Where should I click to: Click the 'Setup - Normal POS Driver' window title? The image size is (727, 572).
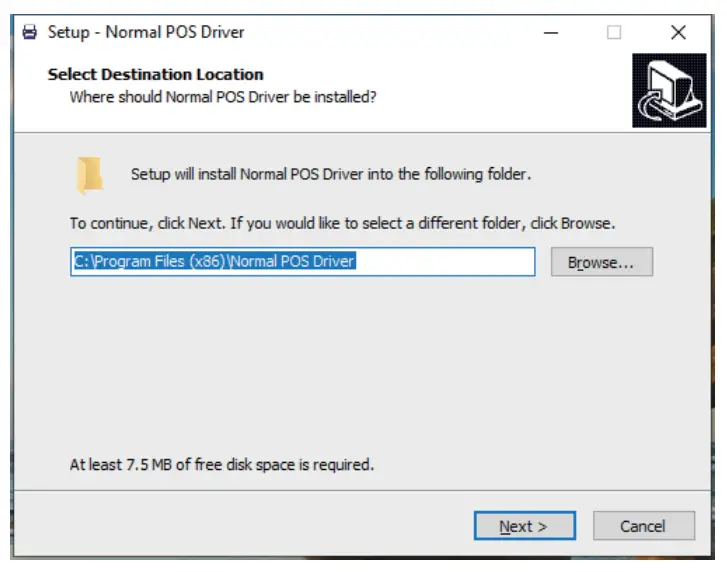pyautogui.click(x=146, y=32)
